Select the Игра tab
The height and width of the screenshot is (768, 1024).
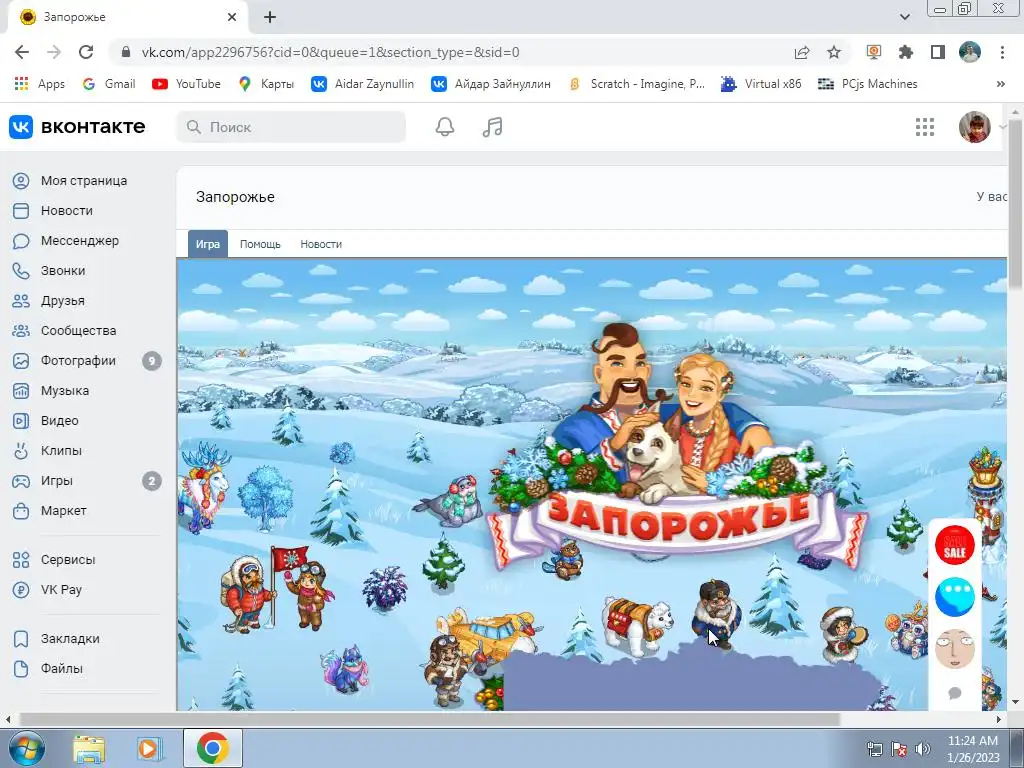pyautogui.click(x=208, y=244)
